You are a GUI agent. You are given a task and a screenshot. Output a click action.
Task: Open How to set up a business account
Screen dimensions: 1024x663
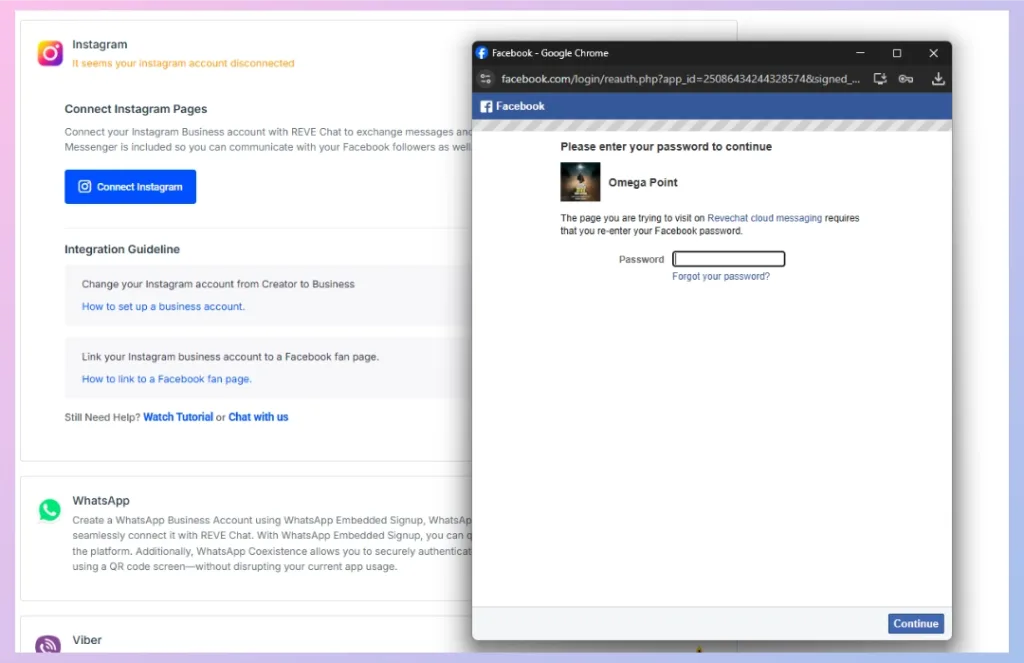pyautogui.click(x=163, y=306)
